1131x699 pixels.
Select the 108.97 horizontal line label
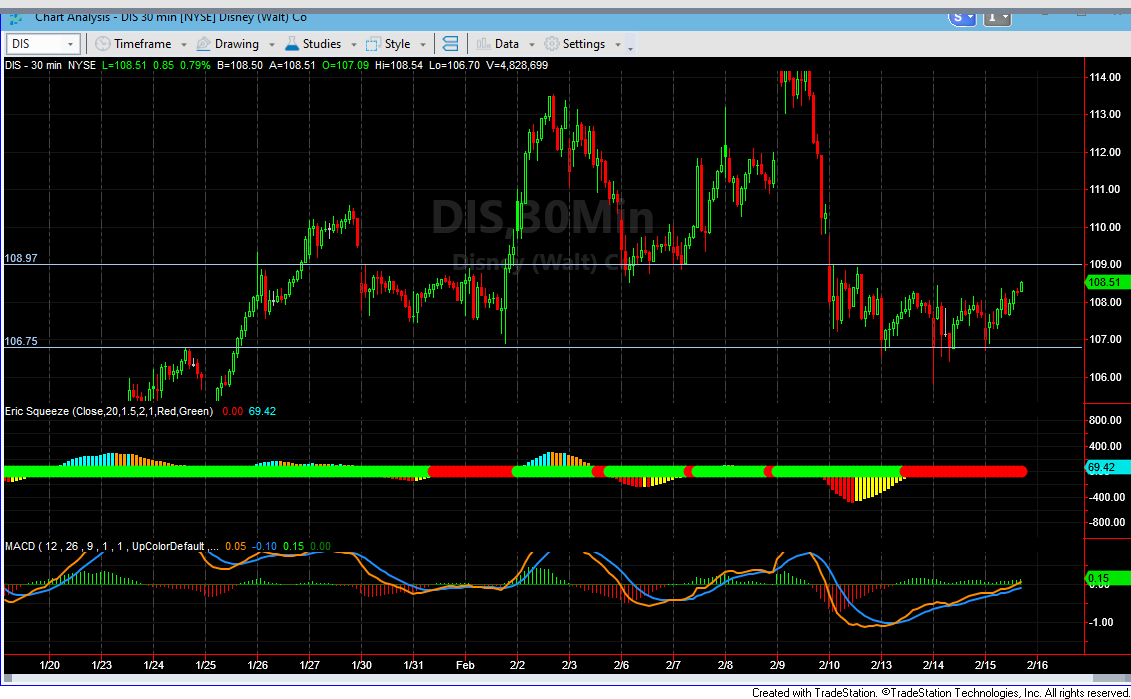click(21, 258)
